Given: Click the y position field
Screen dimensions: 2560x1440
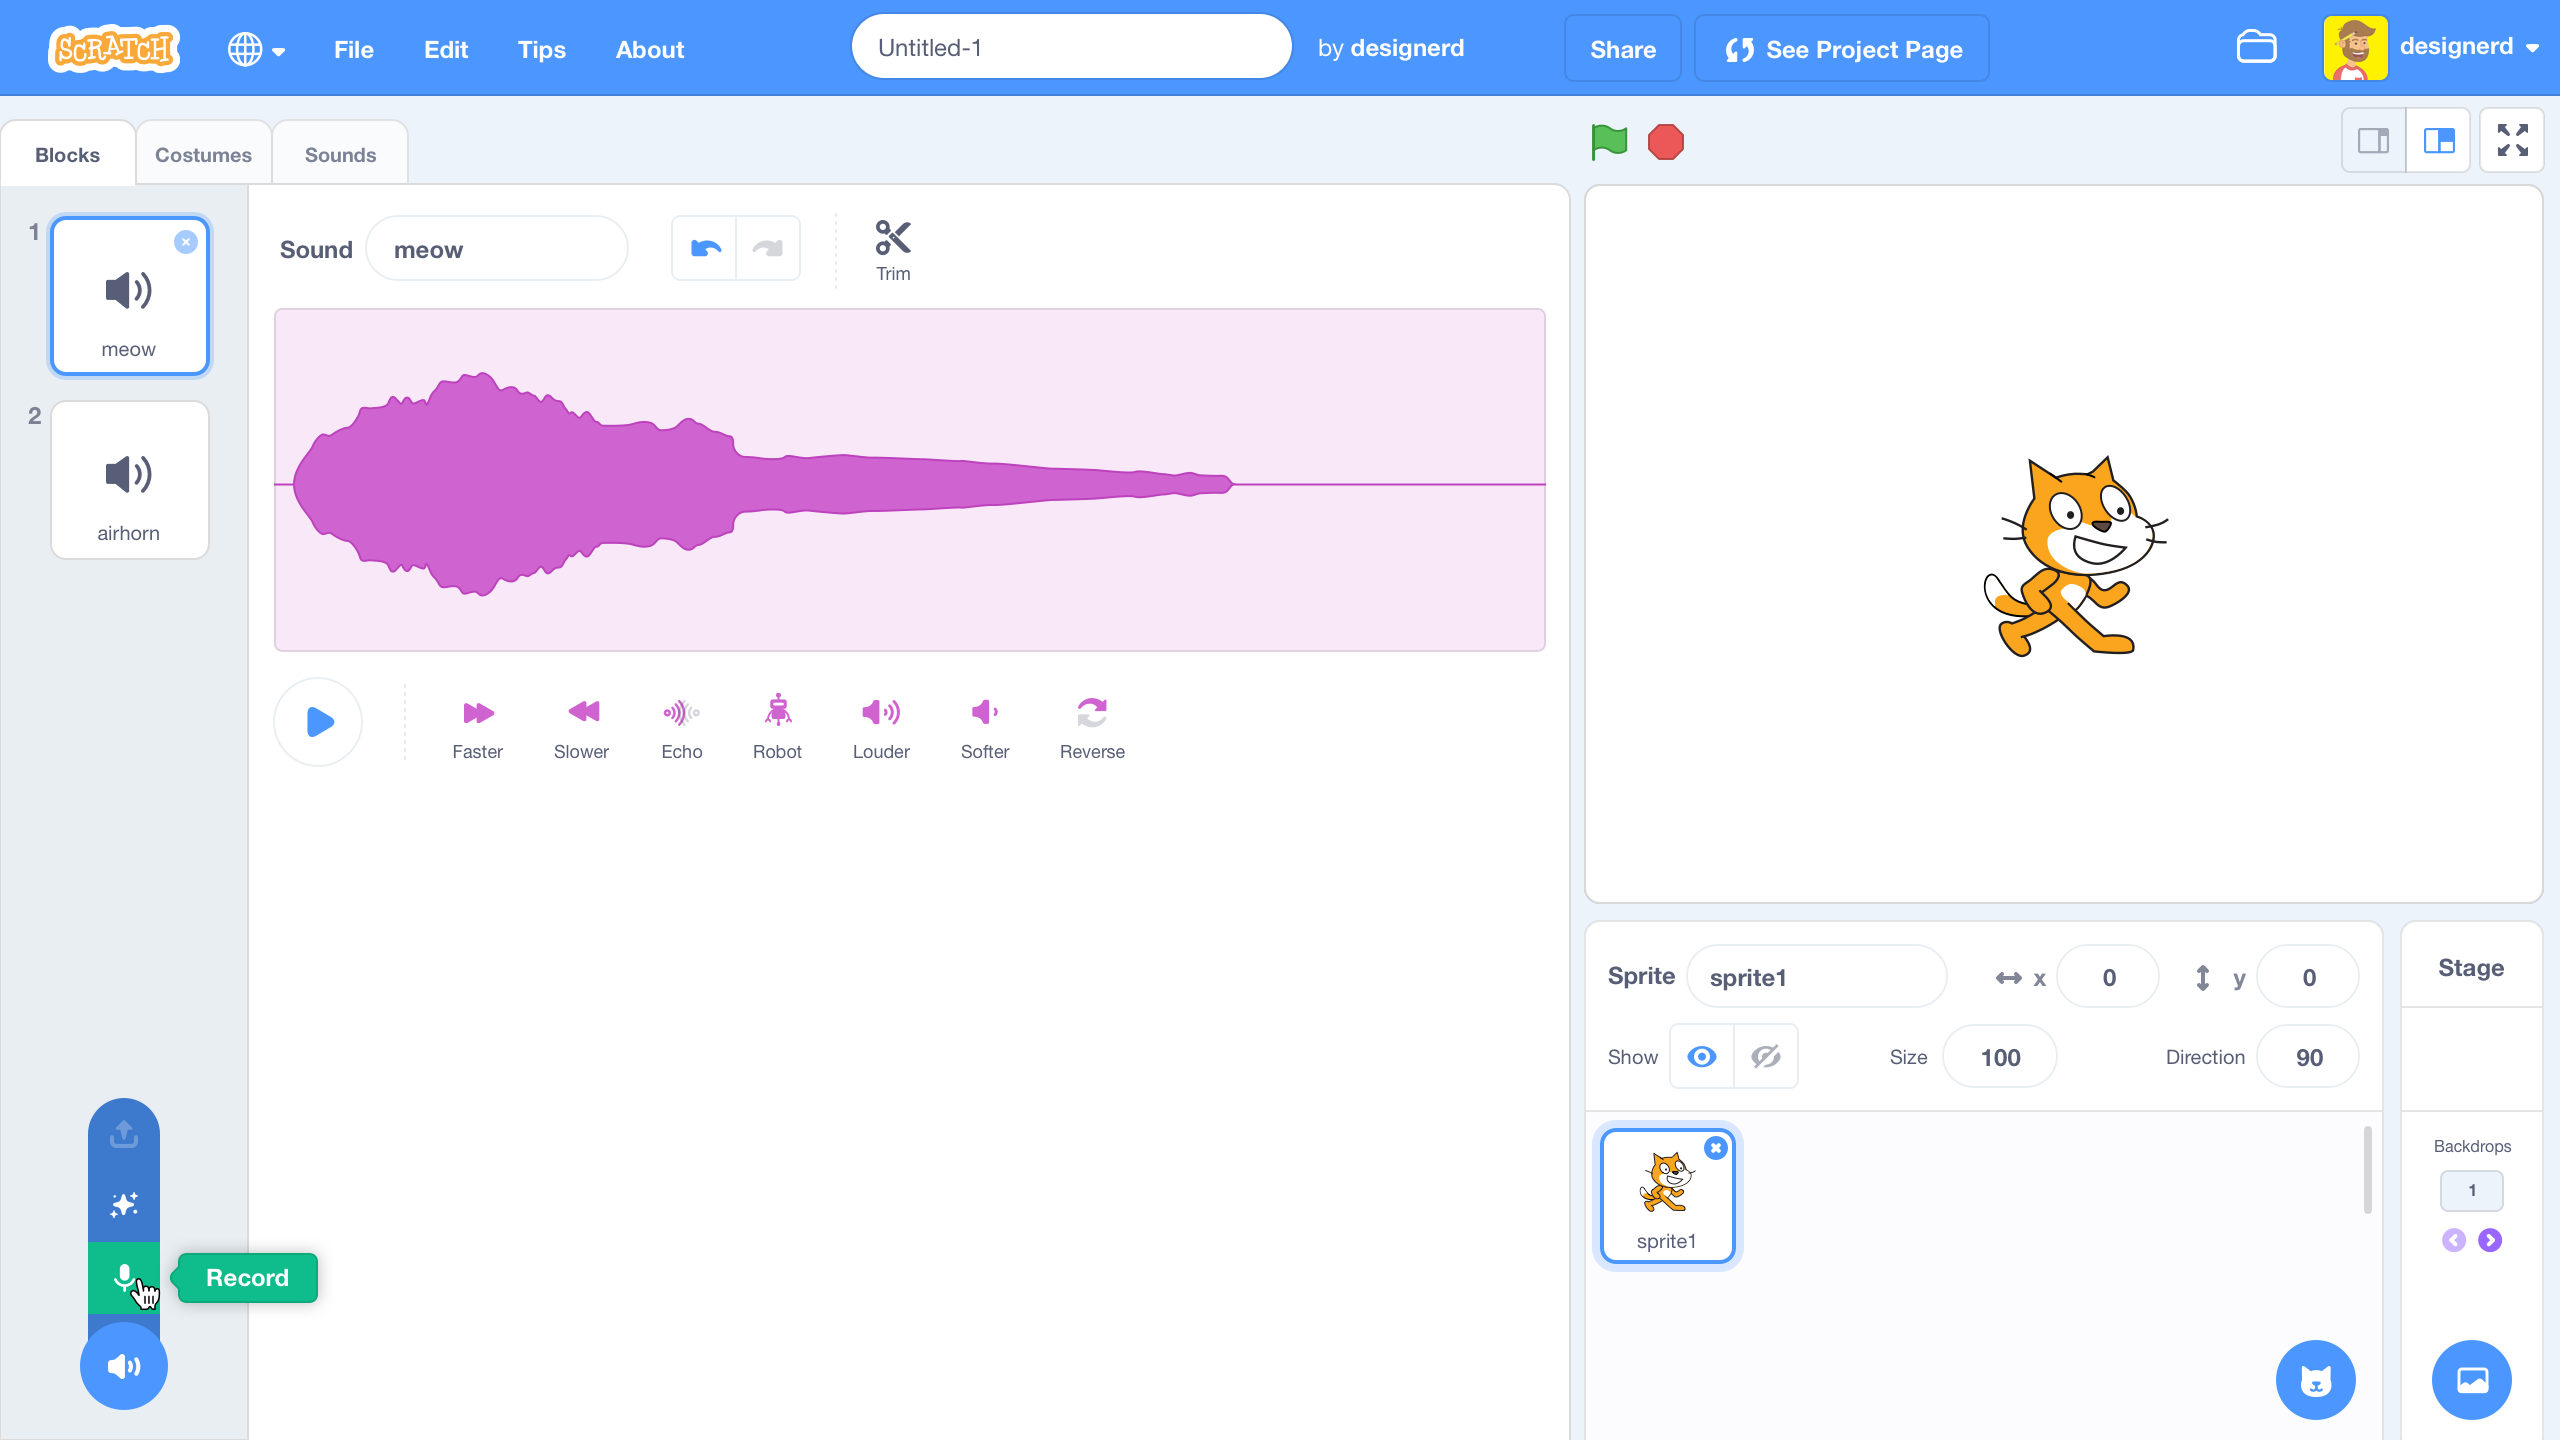Looking at the screenshot, I should (2308, 977).
